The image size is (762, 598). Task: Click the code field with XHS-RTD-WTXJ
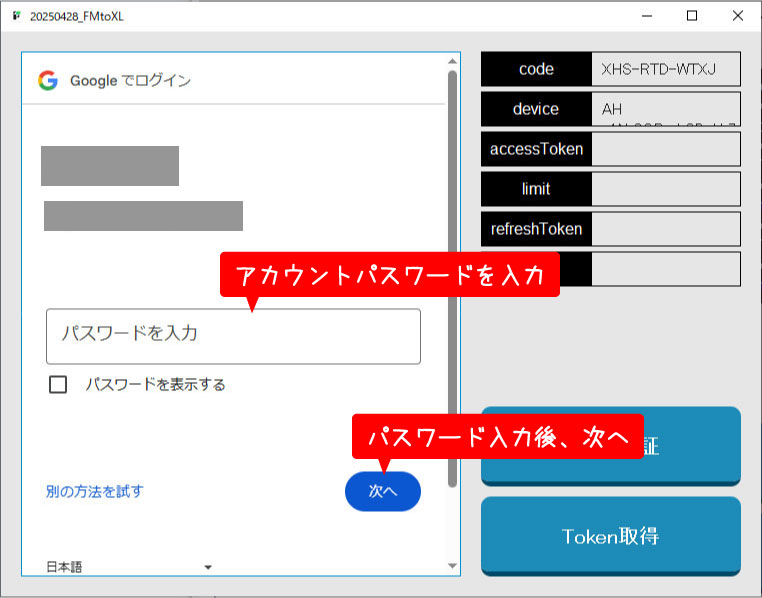point(666,69)
